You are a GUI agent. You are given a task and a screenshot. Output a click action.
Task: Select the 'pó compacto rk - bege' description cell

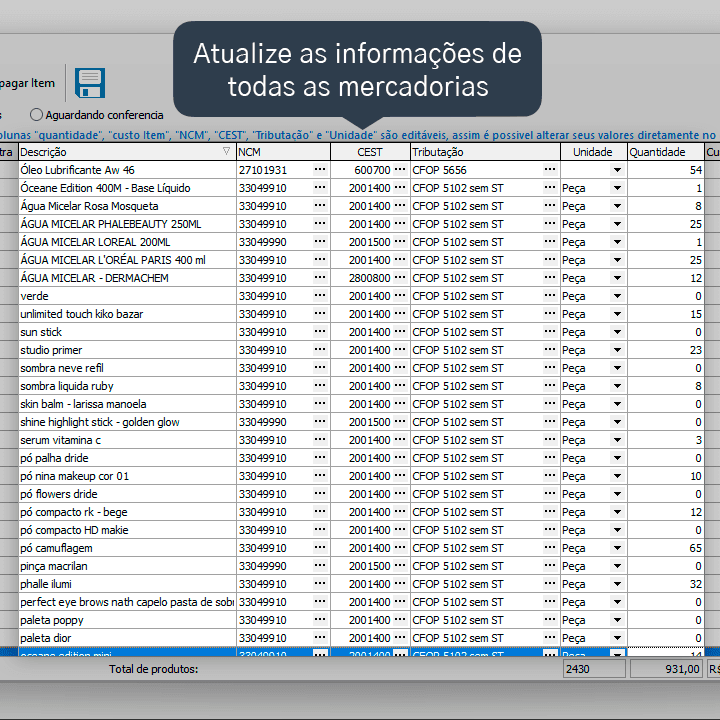pos(127,512)
